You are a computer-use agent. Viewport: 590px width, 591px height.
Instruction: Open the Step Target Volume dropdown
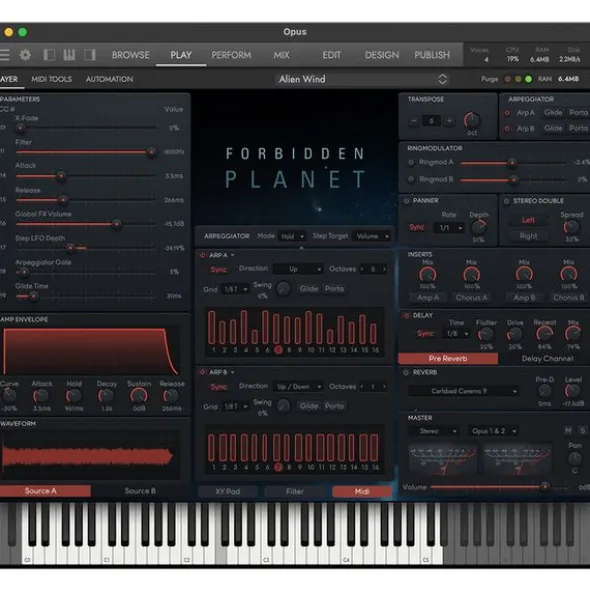[x=371, y=236]
